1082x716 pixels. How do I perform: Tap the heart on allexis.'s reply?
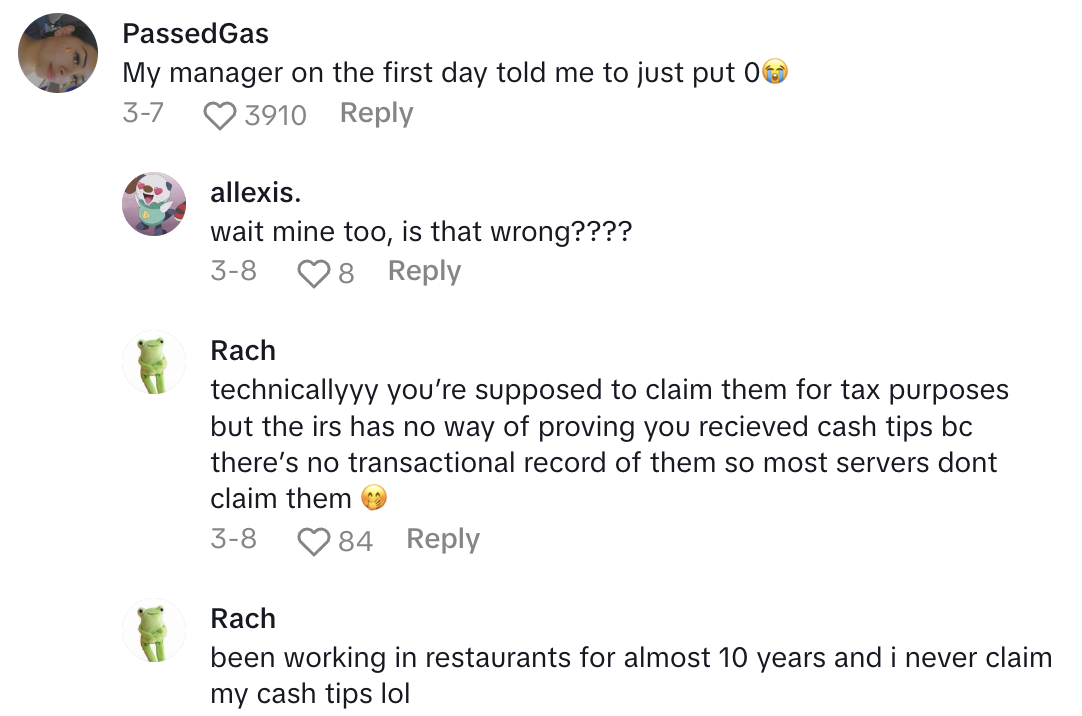tap(313, 273)
